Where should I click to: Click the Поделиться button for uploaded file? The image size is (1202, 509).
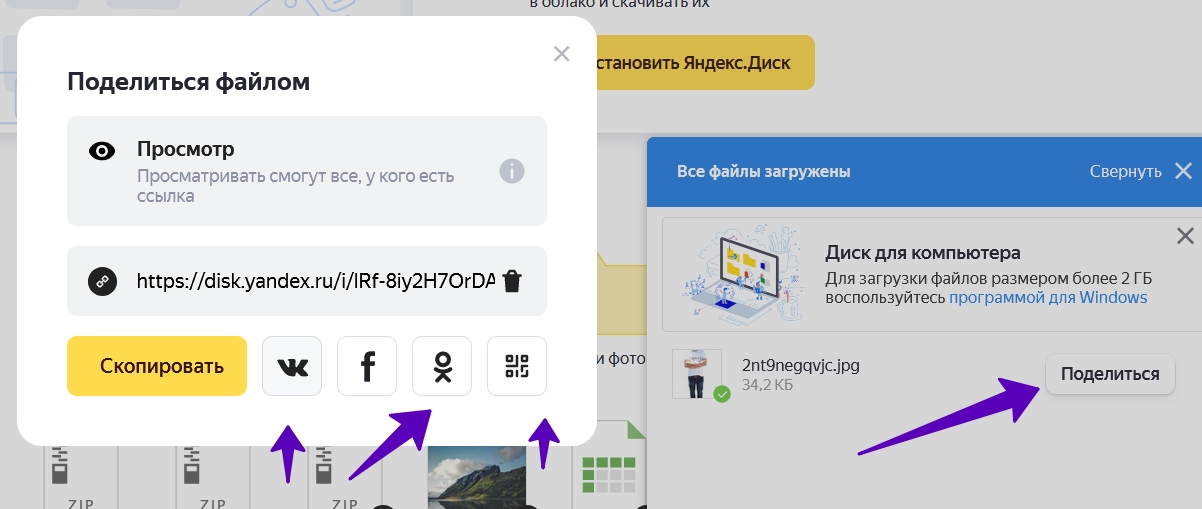(x=1110, y=374)
